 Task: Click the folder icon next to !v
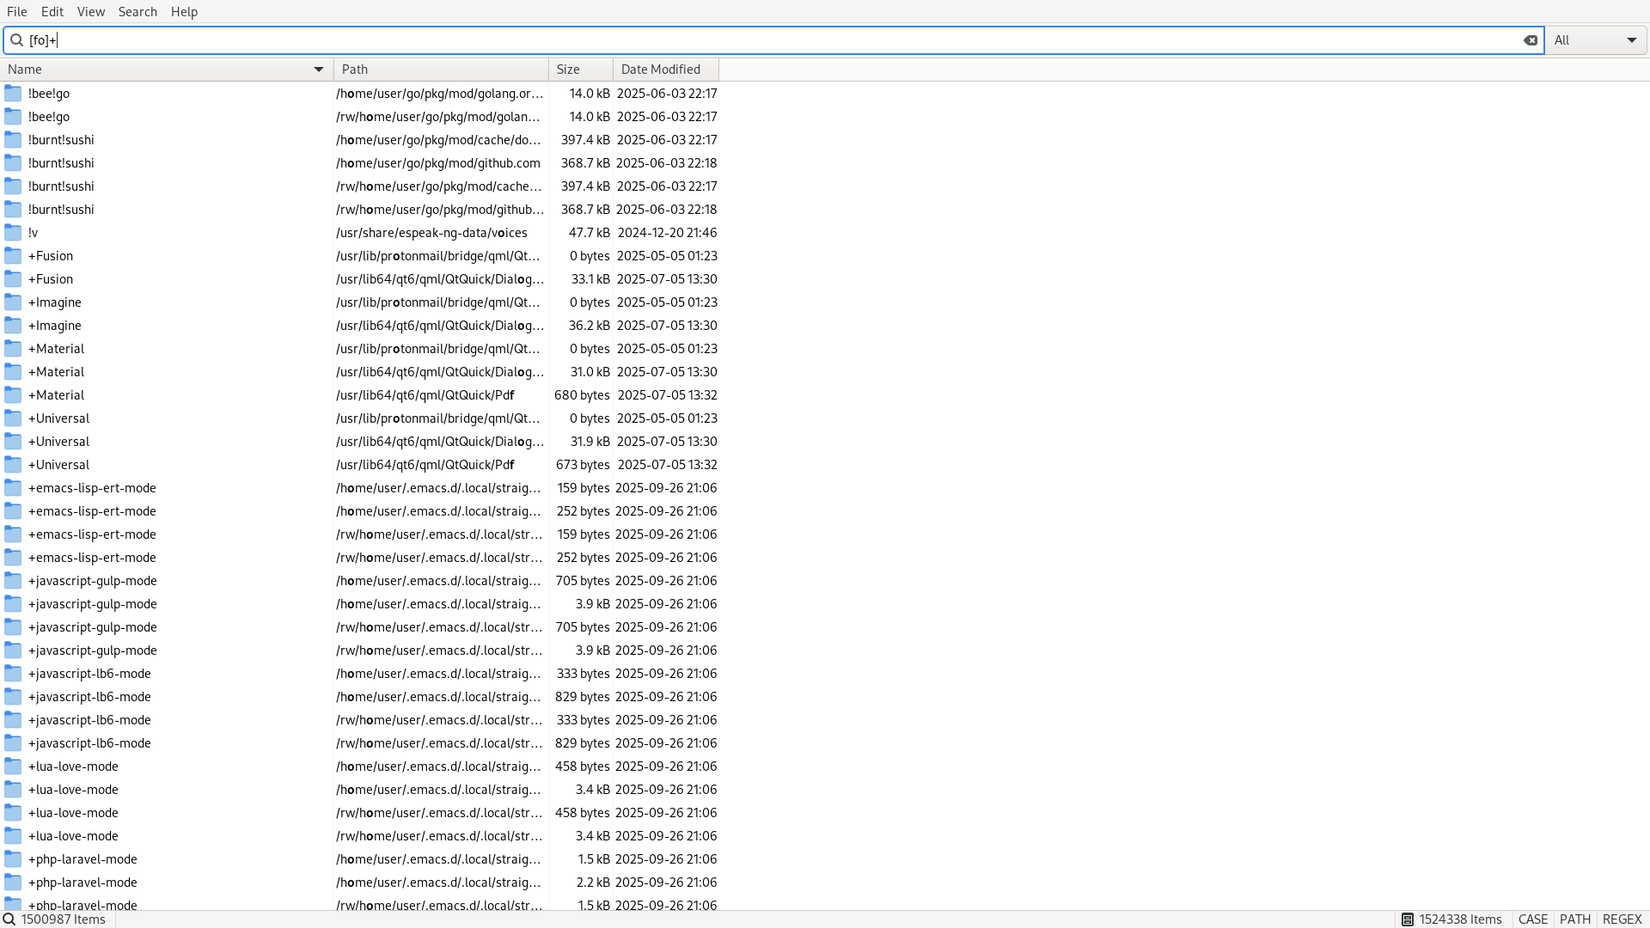pos(12,232)
